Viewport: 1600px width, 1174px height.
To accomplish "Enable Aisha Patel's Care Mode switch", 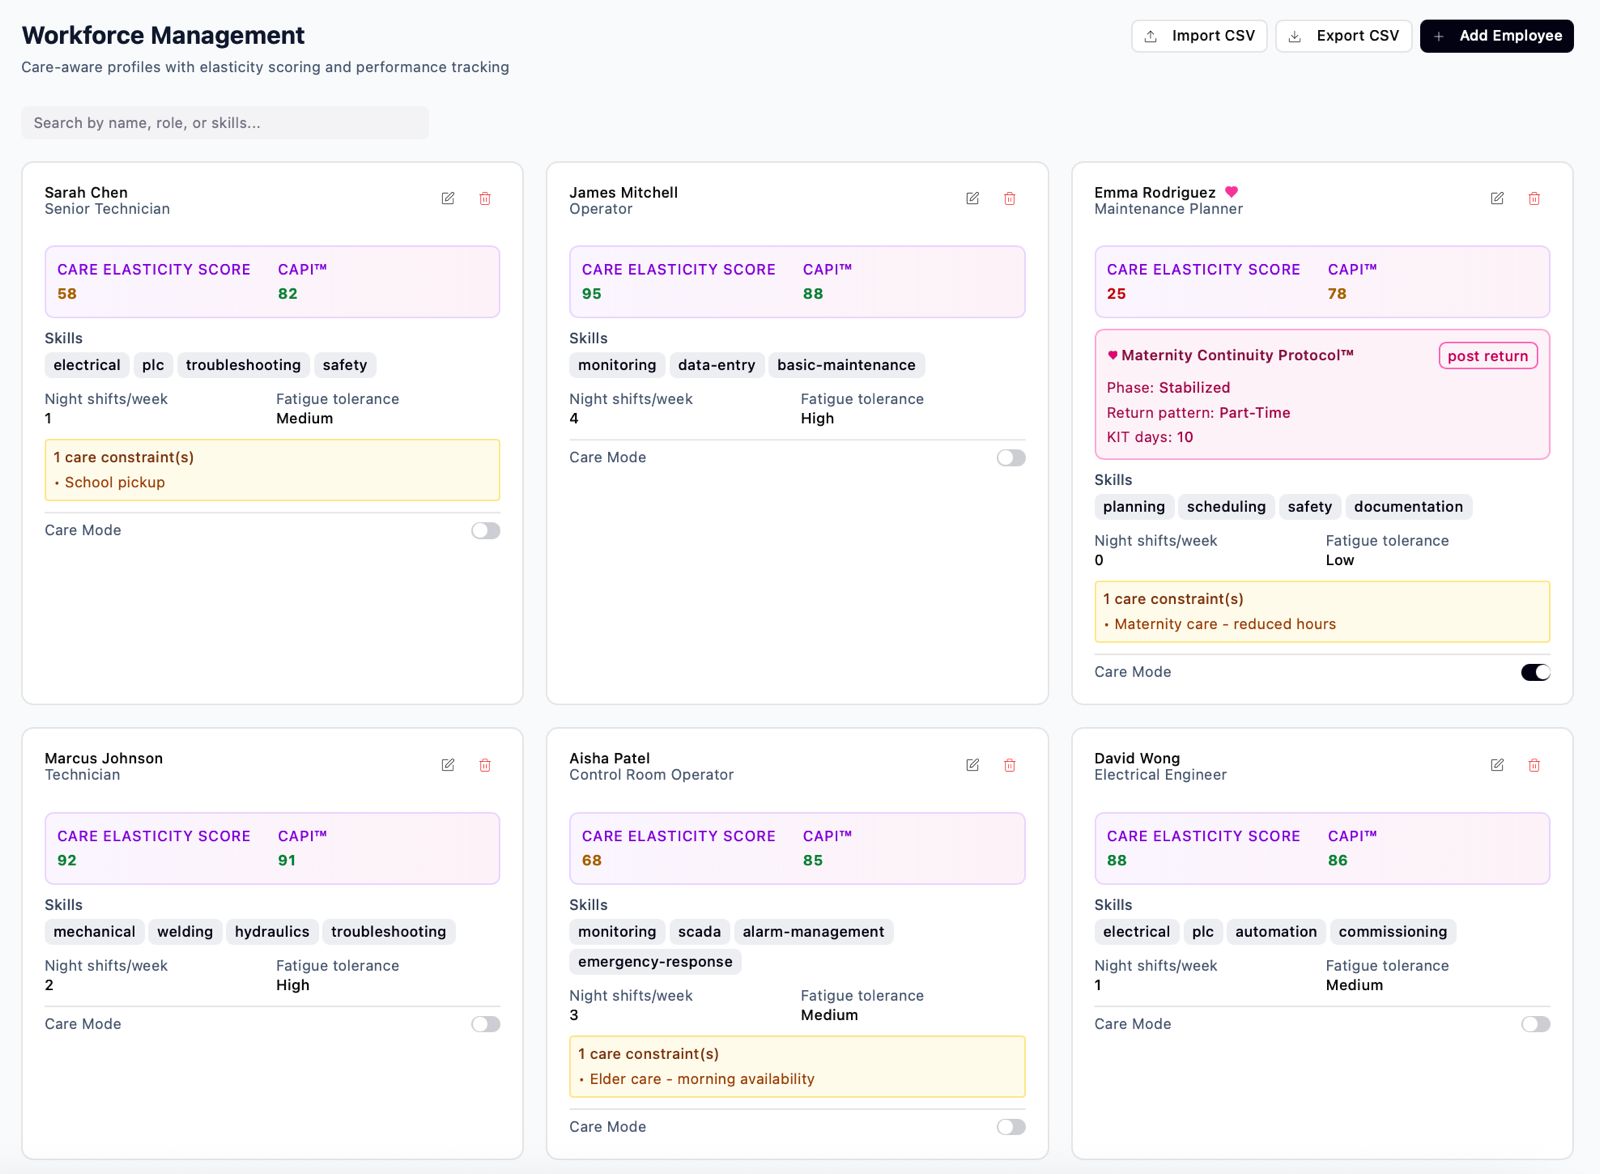I will click(x=1011, y=1127).
